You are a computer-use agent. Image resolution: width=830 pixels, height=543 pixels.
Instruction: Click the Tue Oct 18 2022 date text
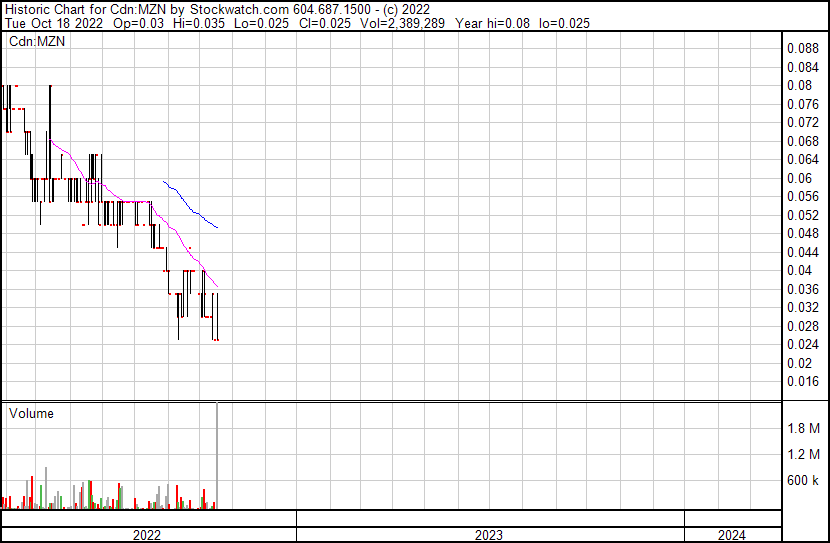coord(51,23)
